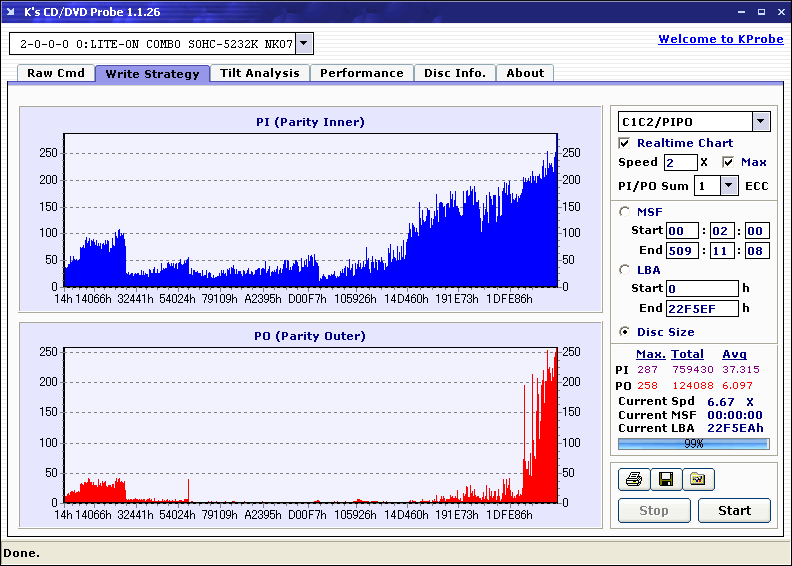Image resolution: width=792 pixels, height=566 pixels.
Task: Click the open folder chart icon
Action: click(x=698, y=479)
